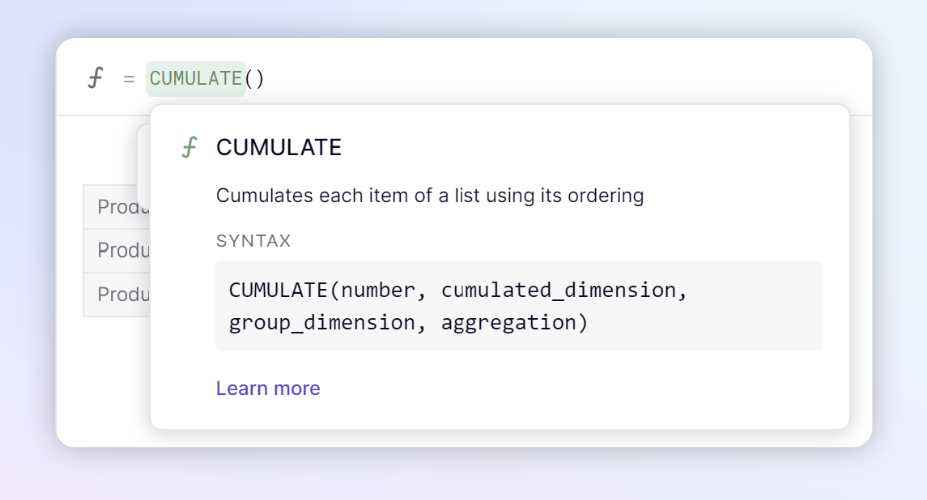The image size is (927, 500).
Task: Click the cumulated_dimension argument in syntax
Action: (559, 290)
